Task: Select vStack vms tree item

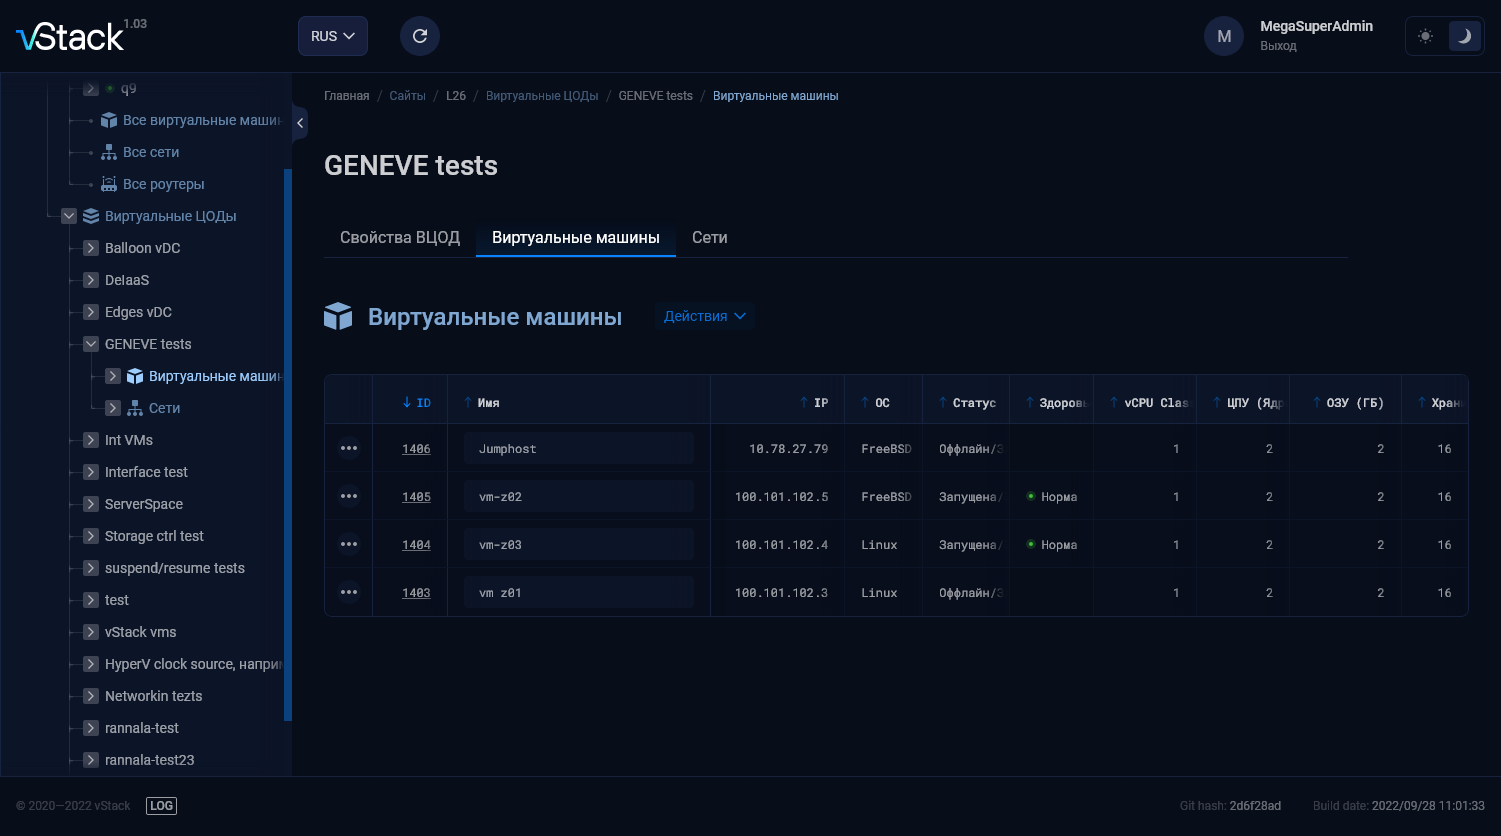Action: [x=141, y=632]
